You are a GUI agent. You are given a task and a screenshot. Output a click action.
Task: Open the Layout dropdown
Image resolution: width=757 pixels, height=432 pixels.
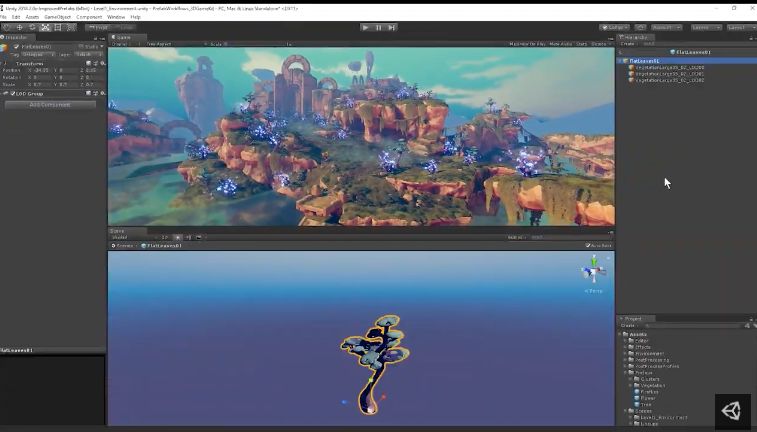pyautogui.click(x=741, y=28)
